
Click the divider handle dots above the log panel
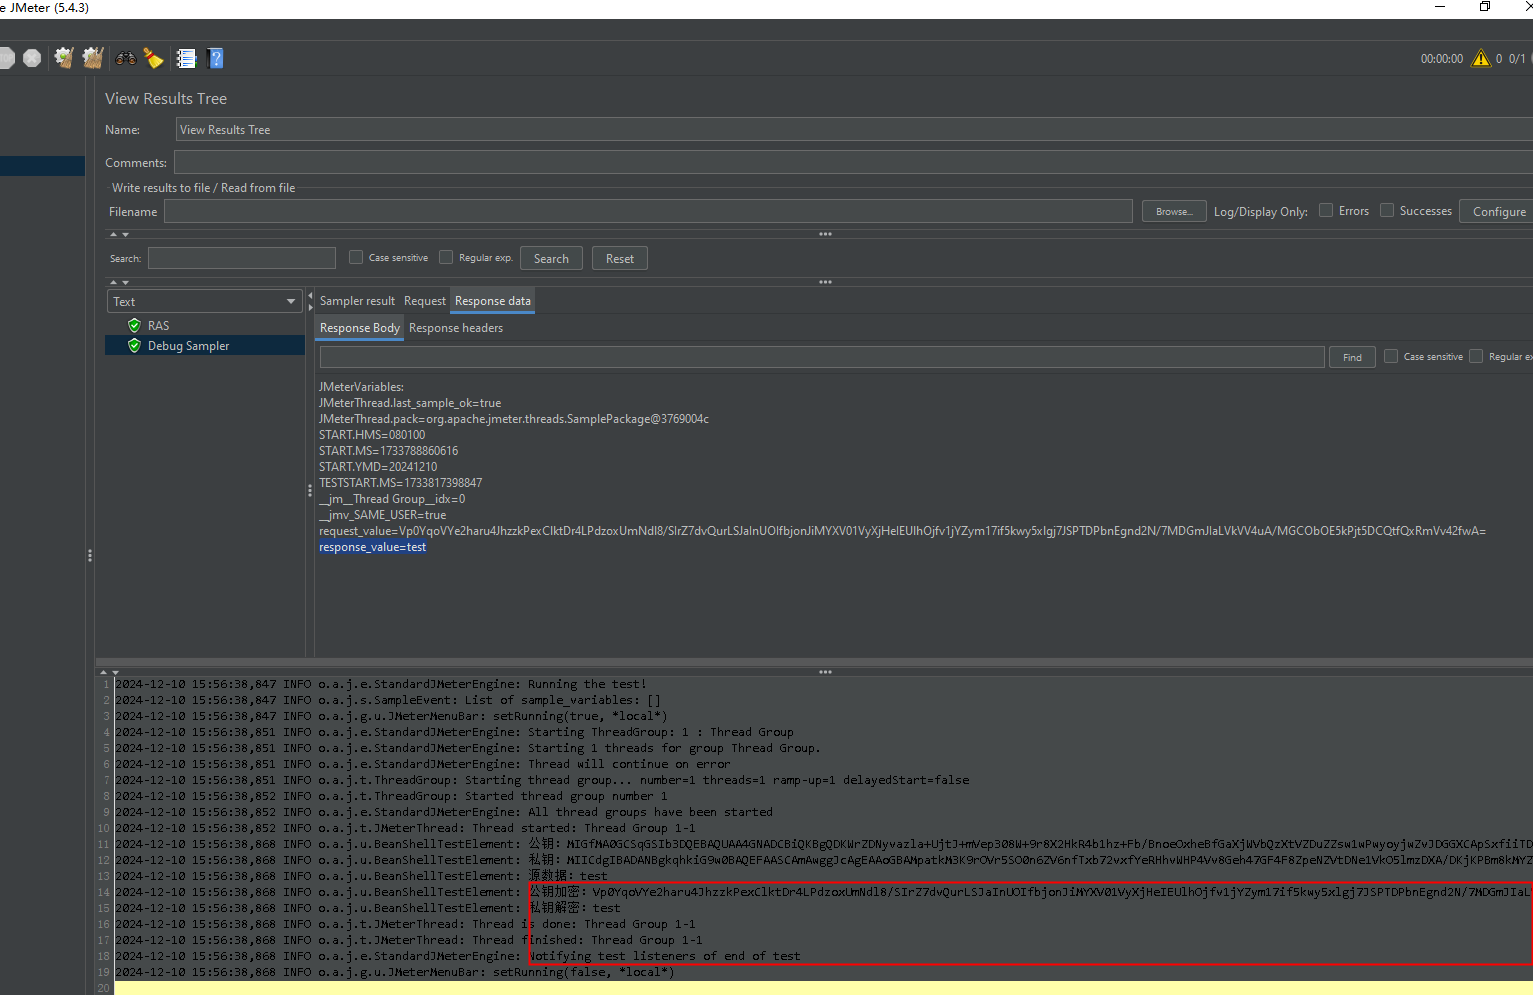825,672
